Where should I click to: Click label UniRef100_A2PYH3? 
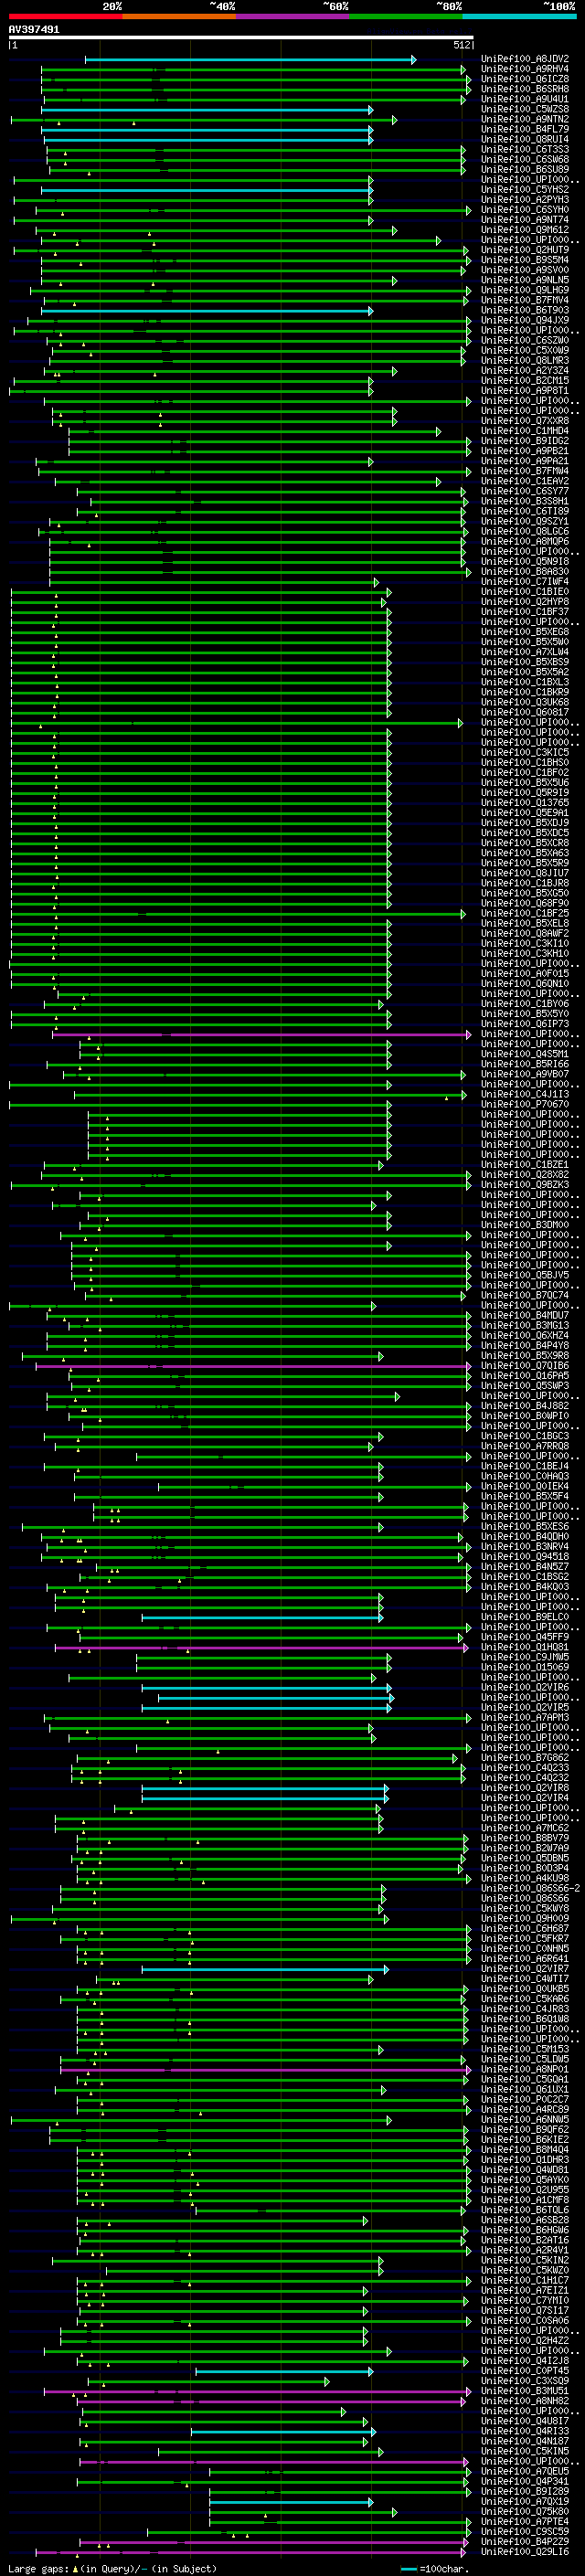pos(525,200)
